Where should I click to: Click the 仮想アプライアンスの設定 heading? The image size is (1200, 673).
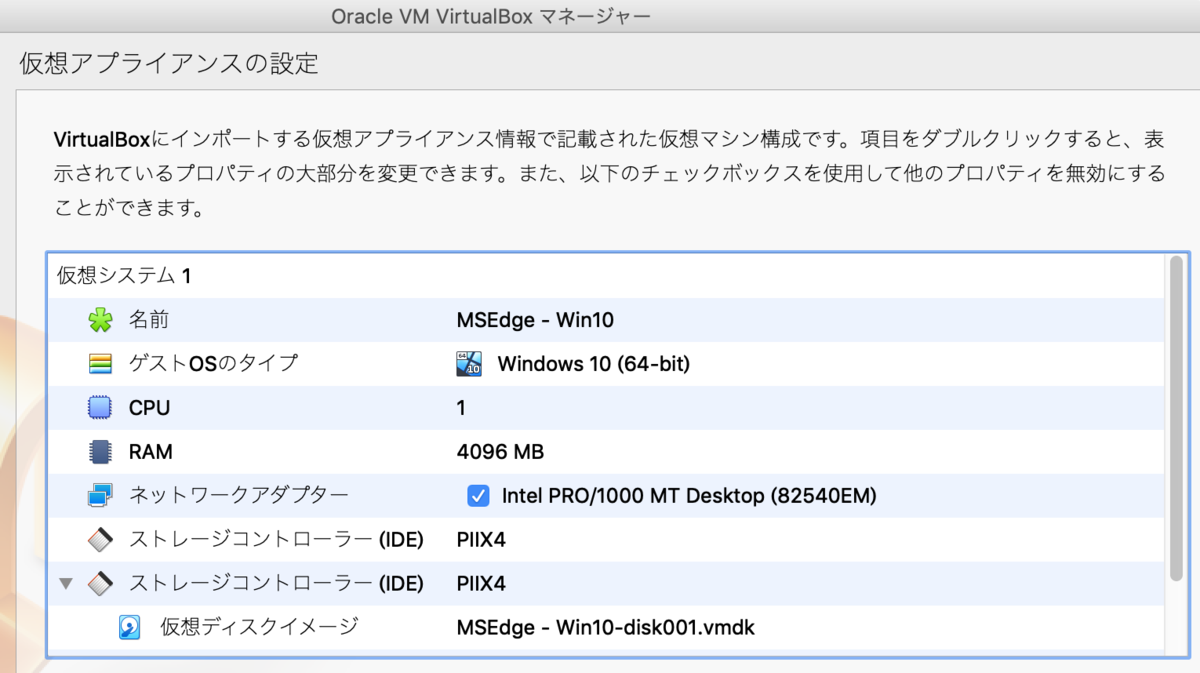169,64
